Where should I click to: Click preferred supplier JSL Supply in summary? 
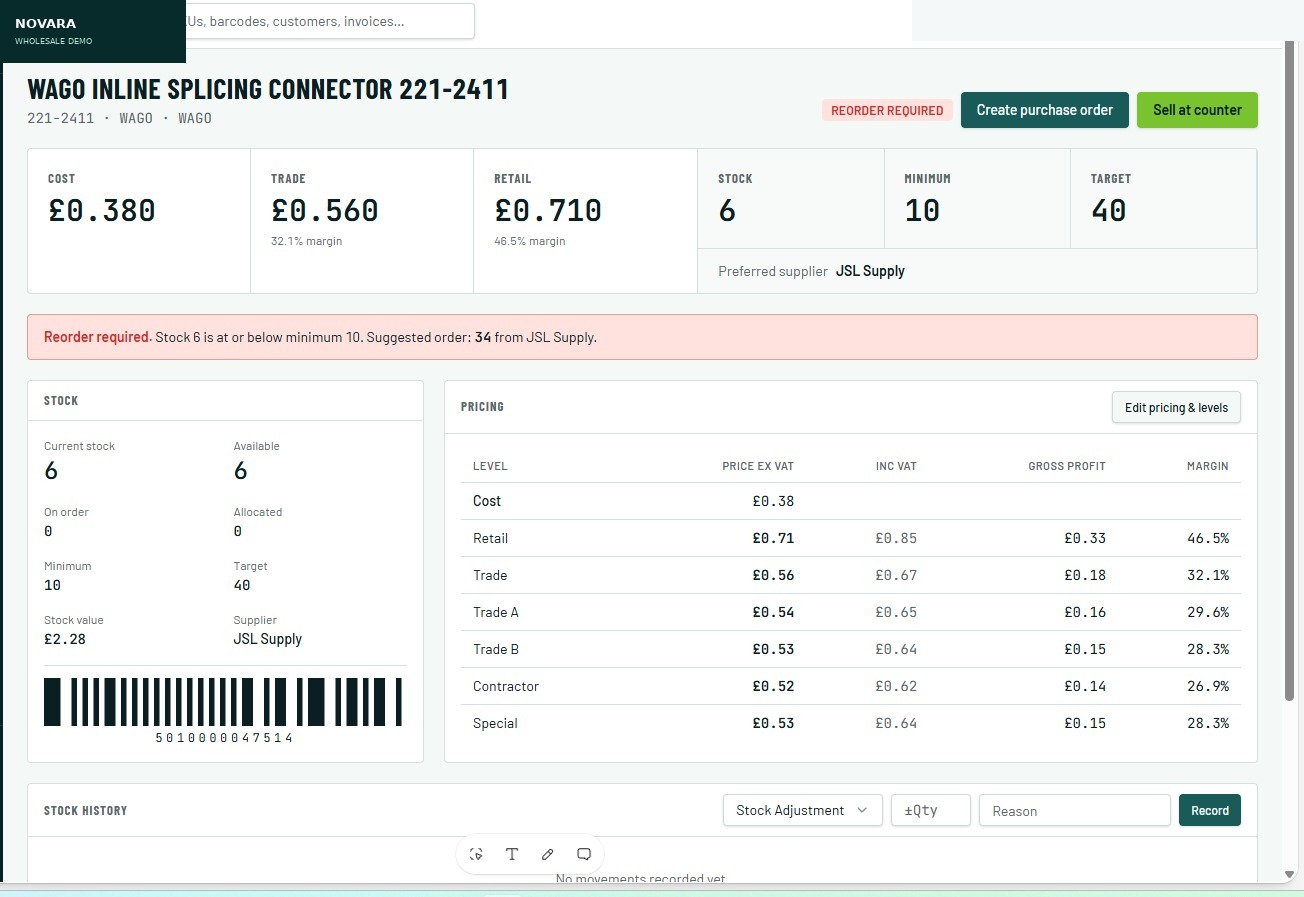pos(870,271)
